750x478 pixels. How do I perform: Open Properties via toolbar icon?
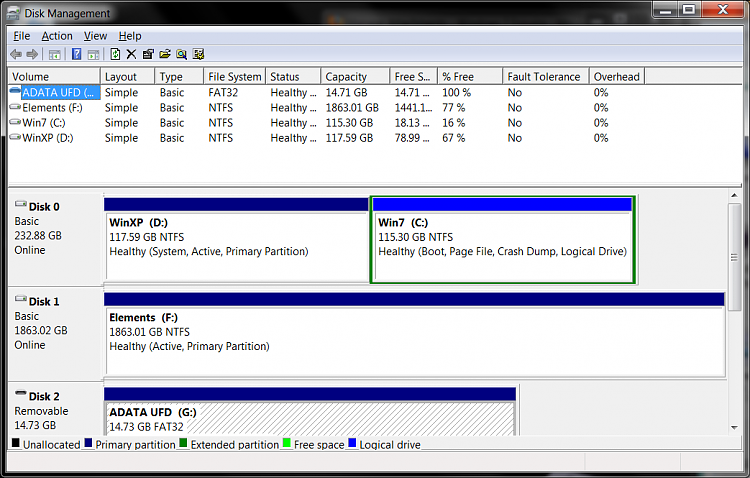coord(148,54)
